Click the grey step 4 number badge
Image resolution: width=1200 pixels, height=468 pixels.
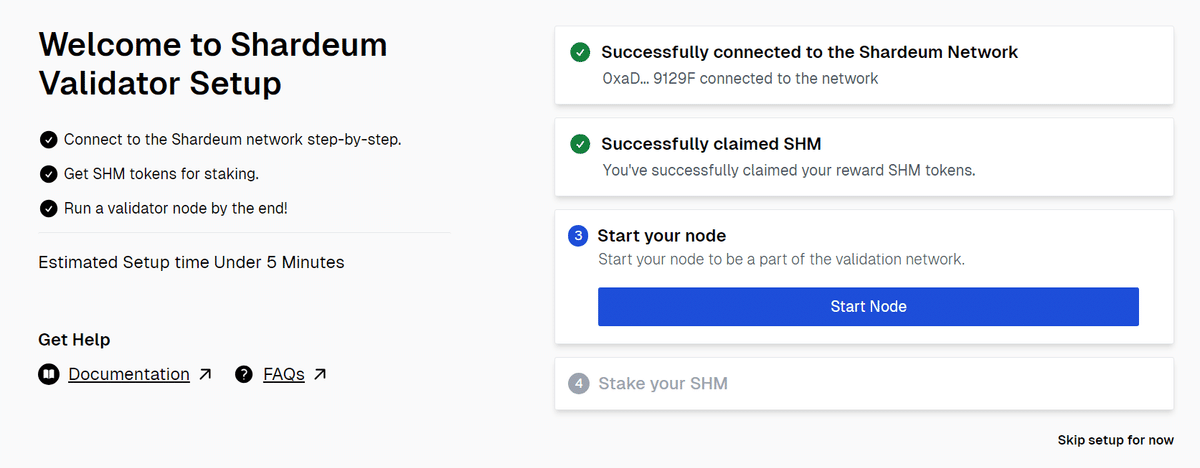[578, 383]
